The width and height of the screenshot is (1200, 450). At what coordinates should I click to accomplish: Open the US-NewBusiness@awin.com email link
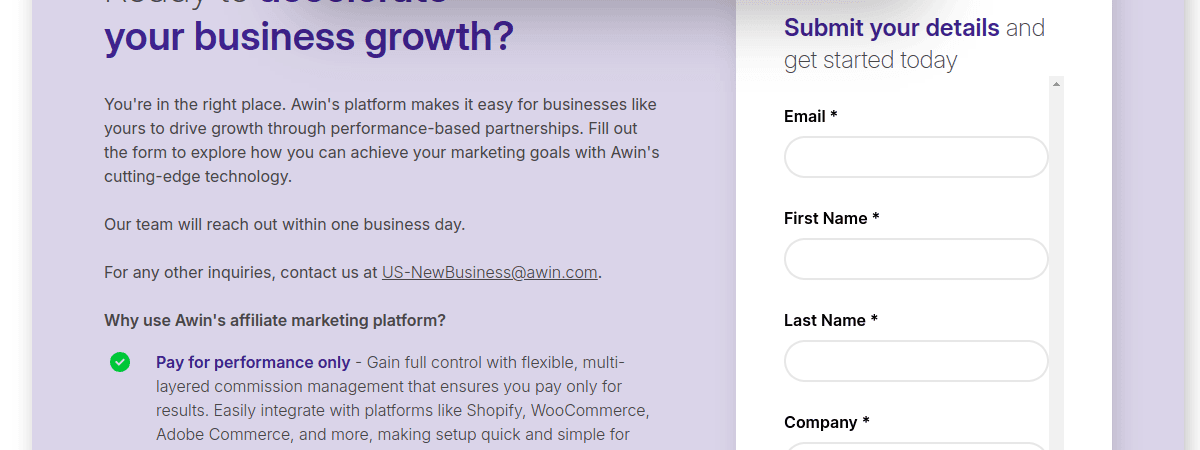click(x=489, y=272)
